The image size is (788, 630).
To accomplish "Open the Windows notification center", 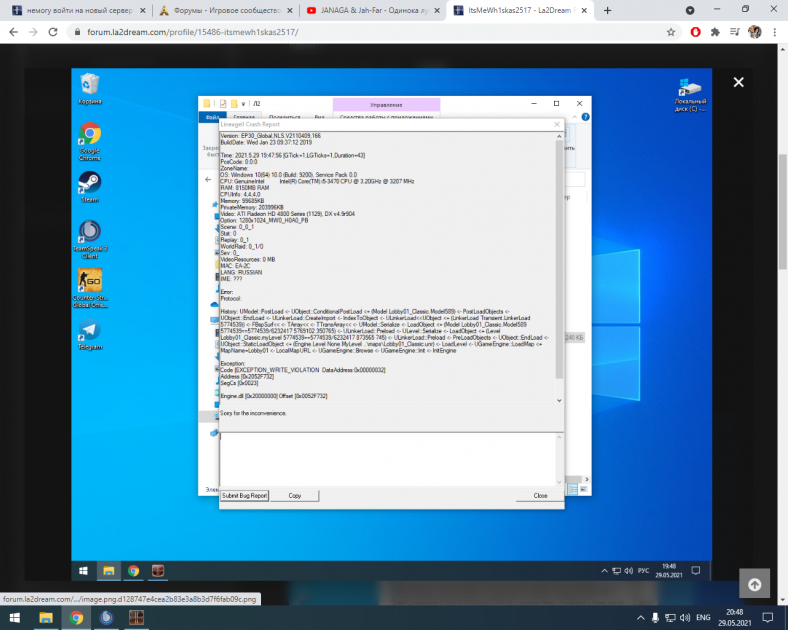I will pyautogui.click(x=768, y=617).
